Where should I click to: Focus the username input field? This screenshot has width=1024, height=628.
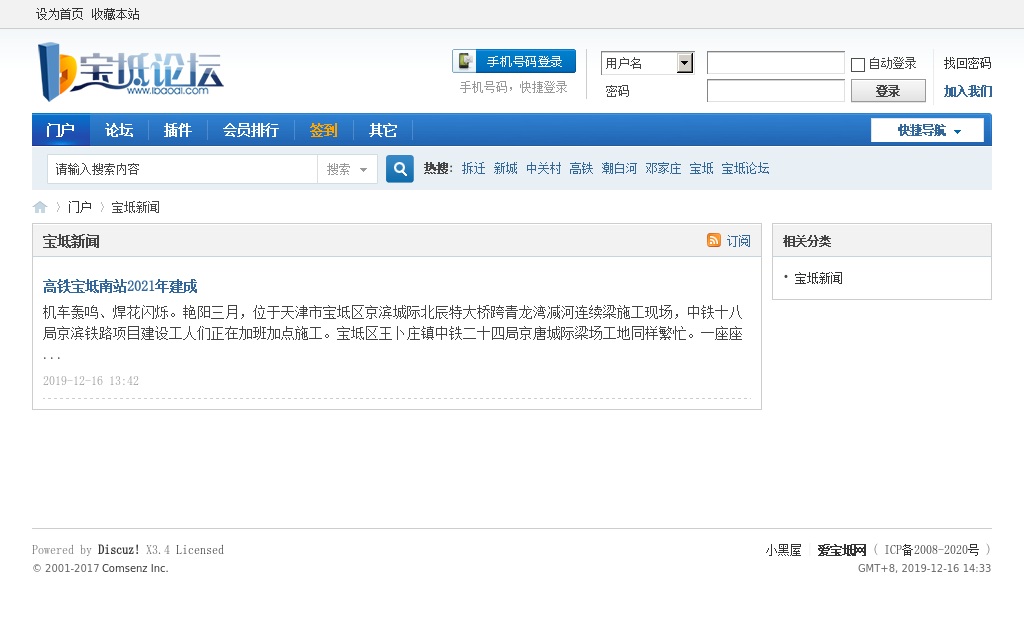tap(776, 63)
